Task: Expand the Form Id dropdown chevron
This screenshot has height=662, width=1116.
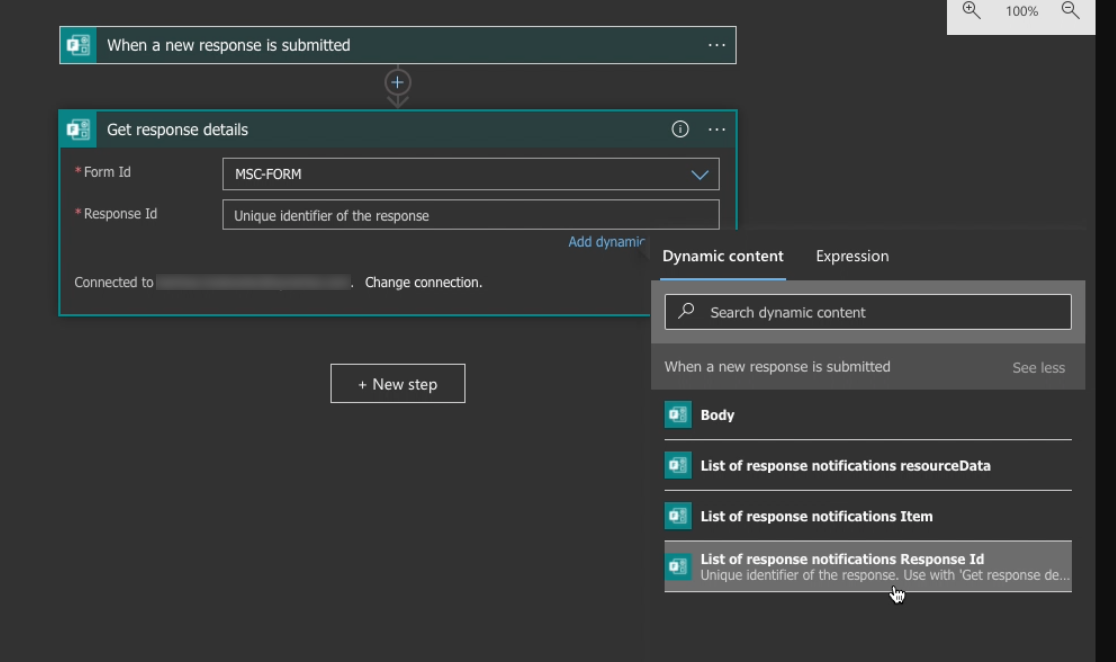Action: [x=700, y=173]
